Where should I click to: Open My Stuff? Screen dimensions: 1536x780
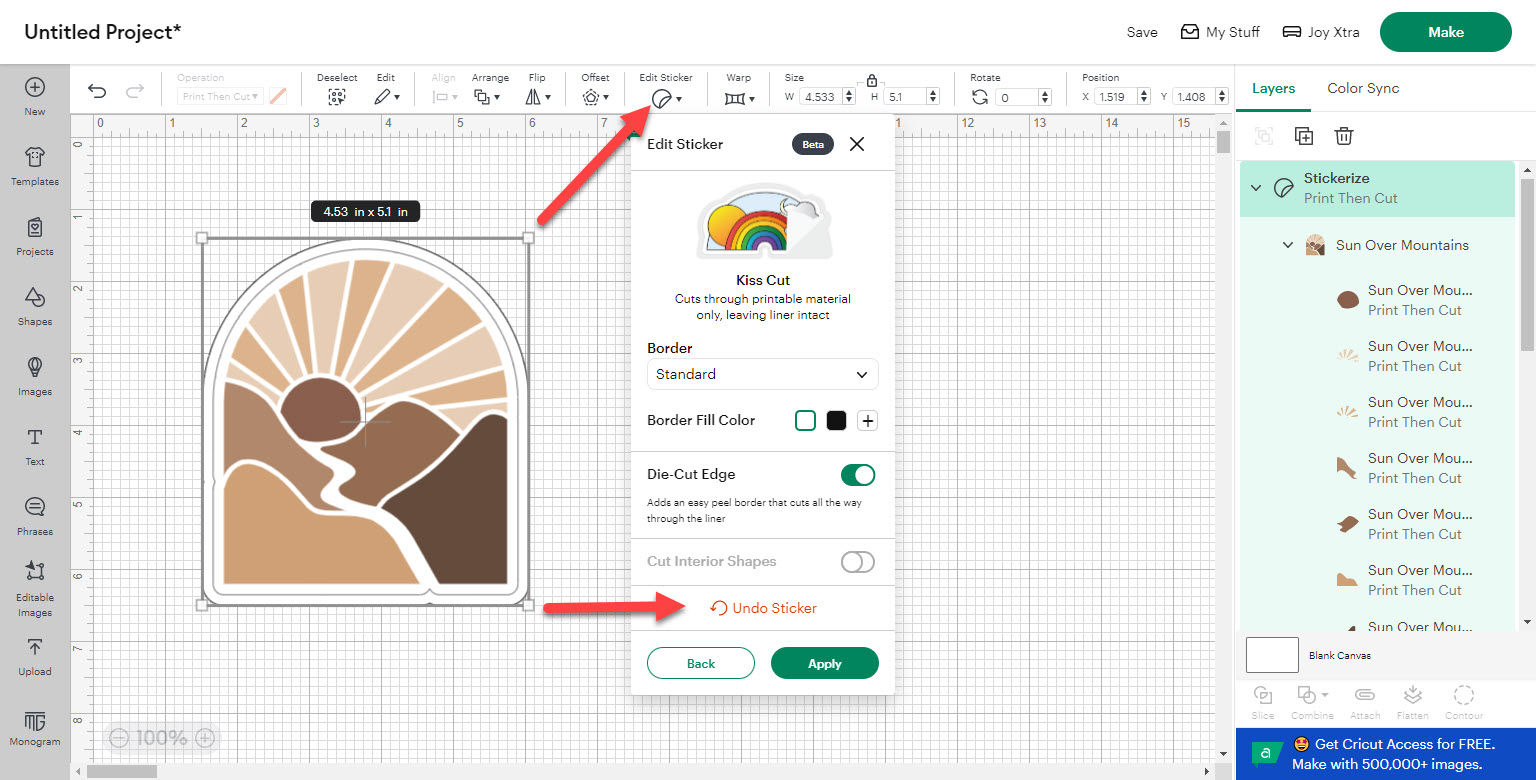pyautogui.click(x=1220, y=32)
